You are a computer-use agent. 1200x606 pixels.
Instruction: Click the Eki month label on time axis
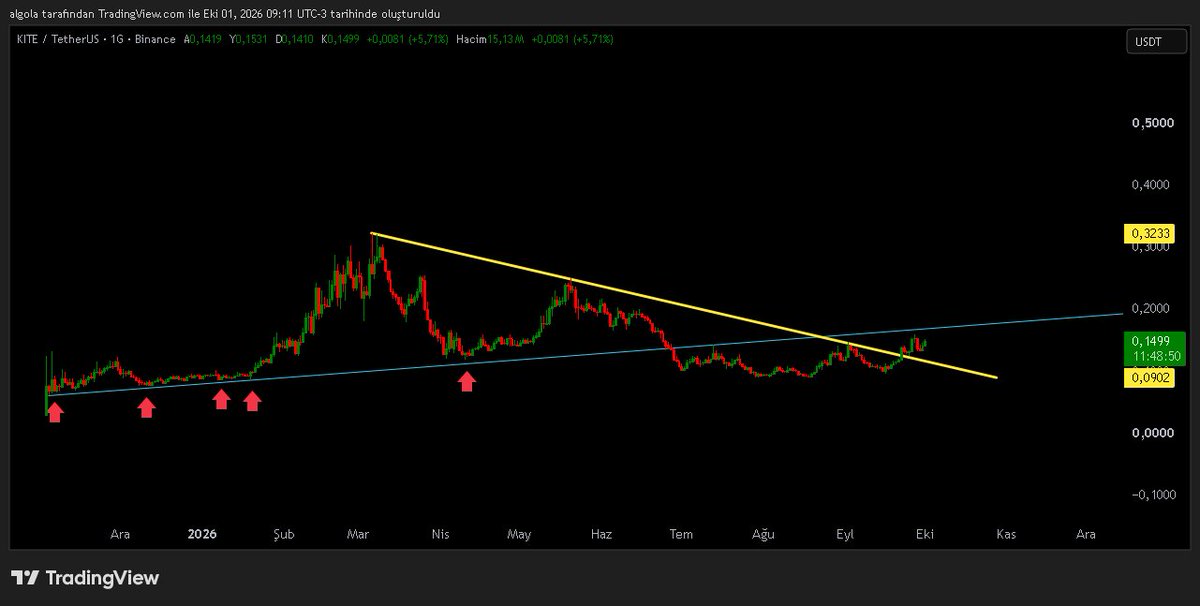point(925,534)
